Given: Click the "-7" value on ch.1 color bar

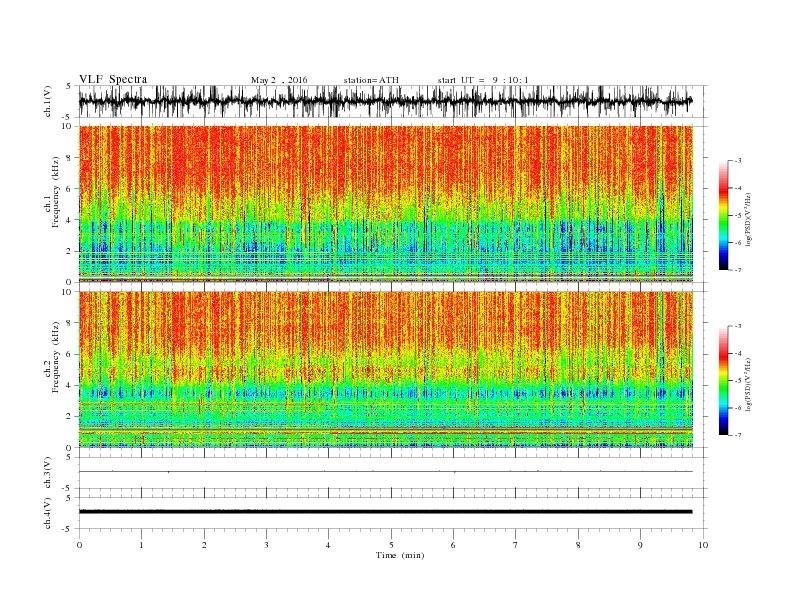Looking at the screenshot, I should pos(737,270).
